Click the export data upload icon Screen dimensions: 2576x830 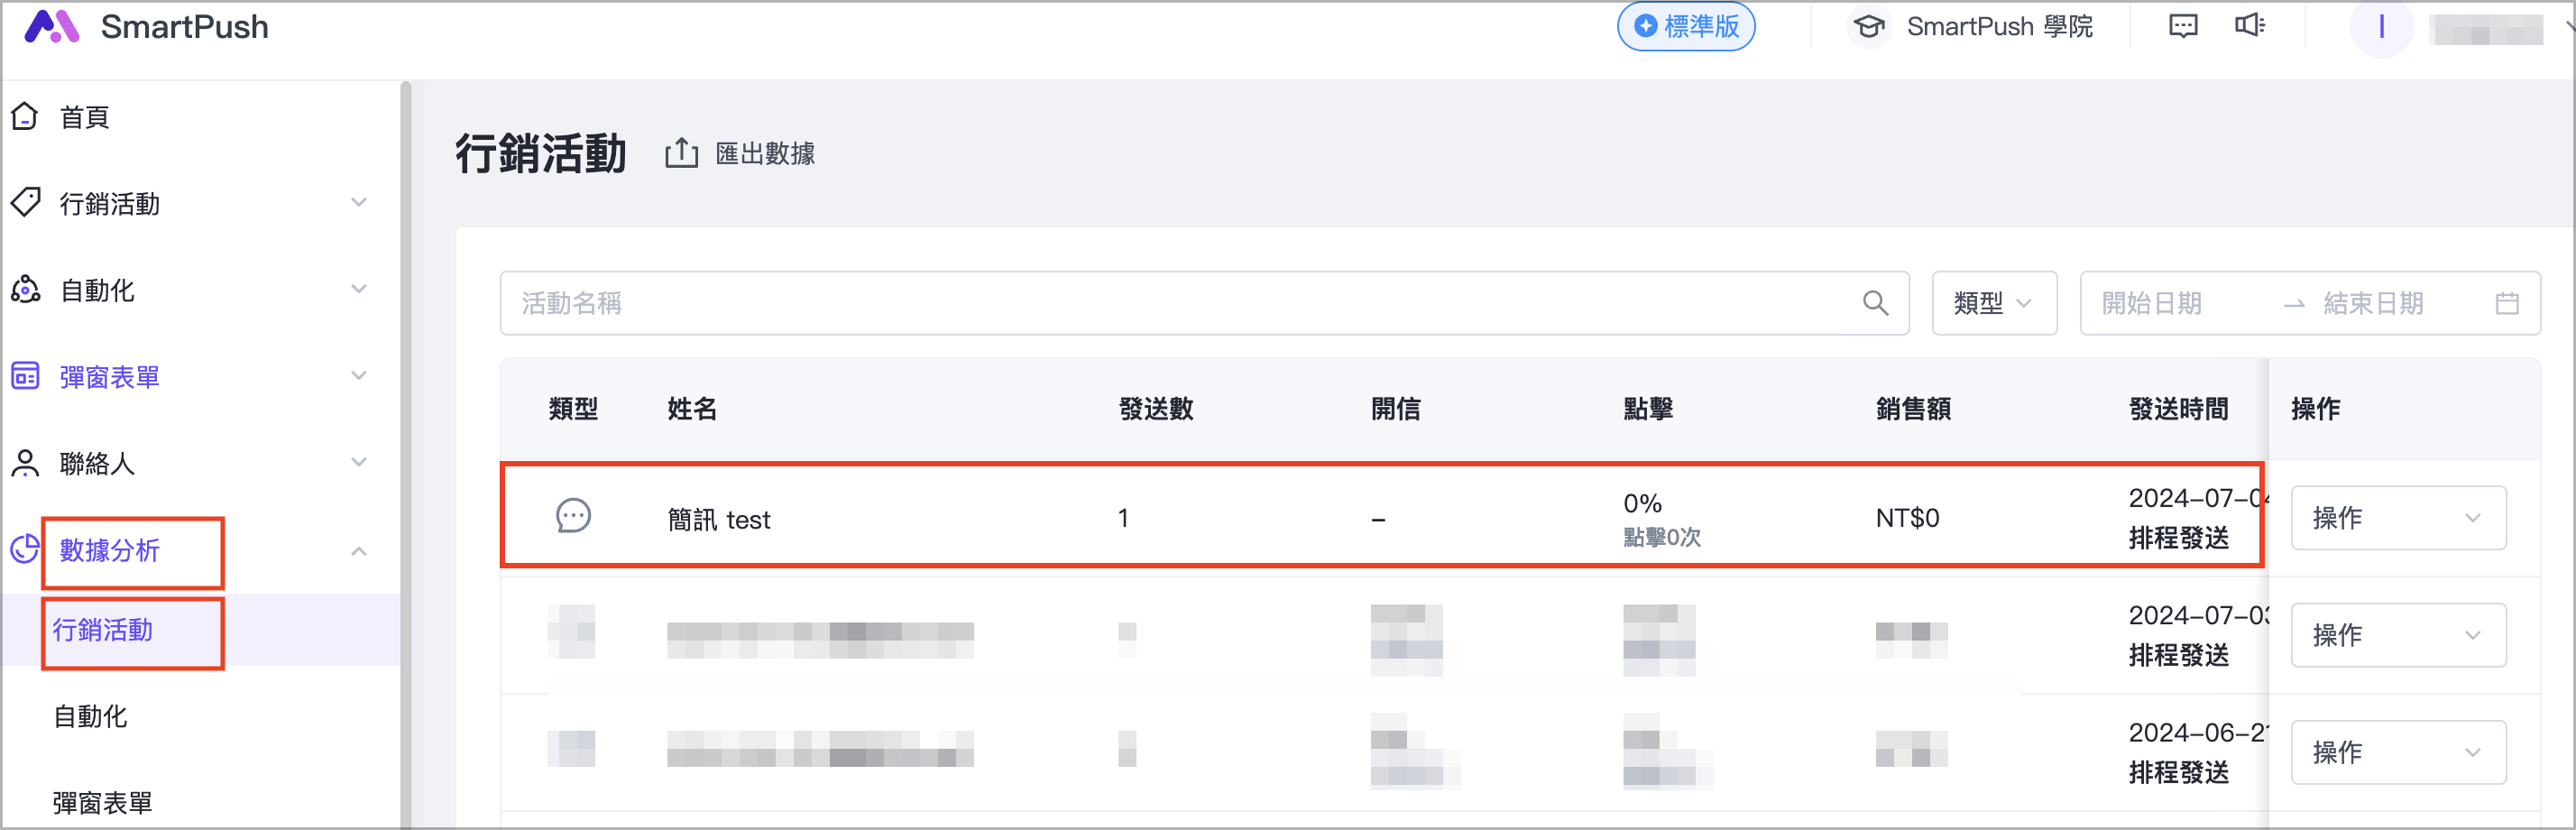[x=681, y=153]
